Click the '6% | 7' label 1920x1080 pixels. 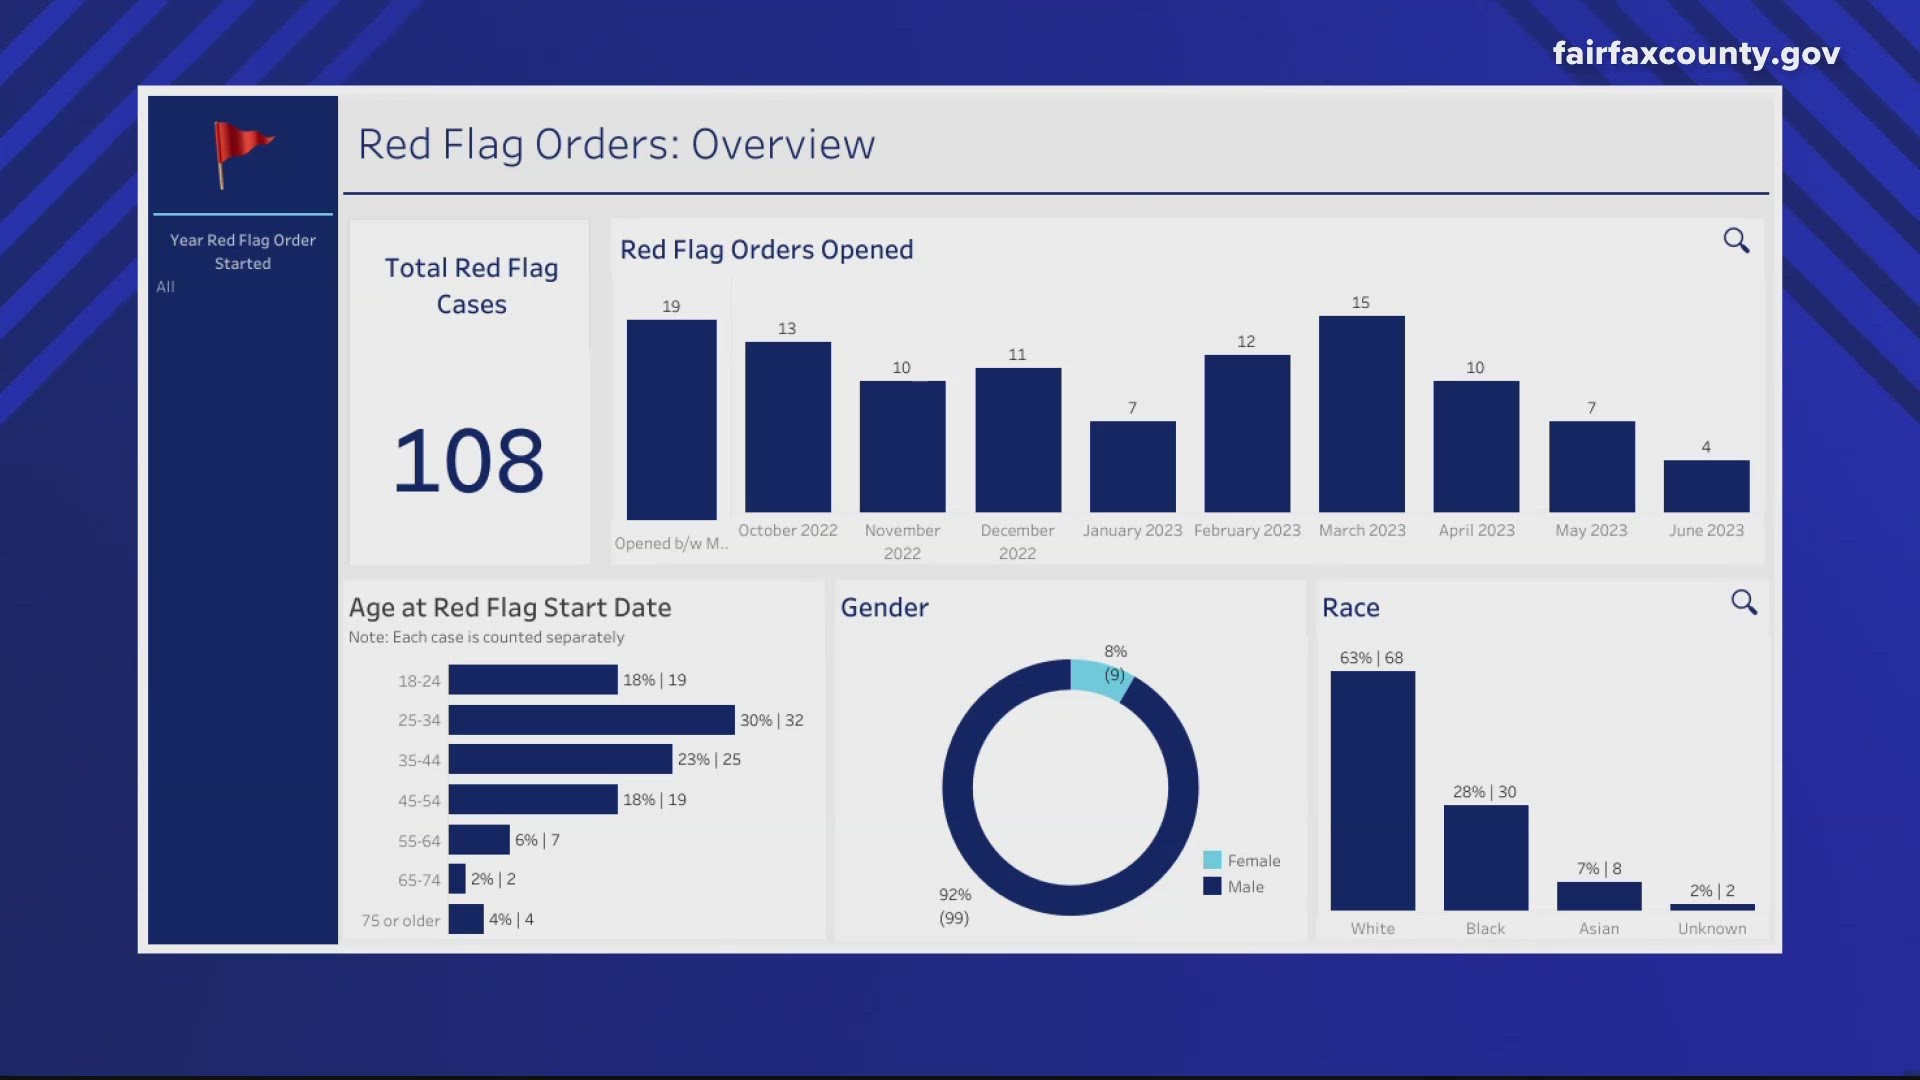[x=537, y=840]
